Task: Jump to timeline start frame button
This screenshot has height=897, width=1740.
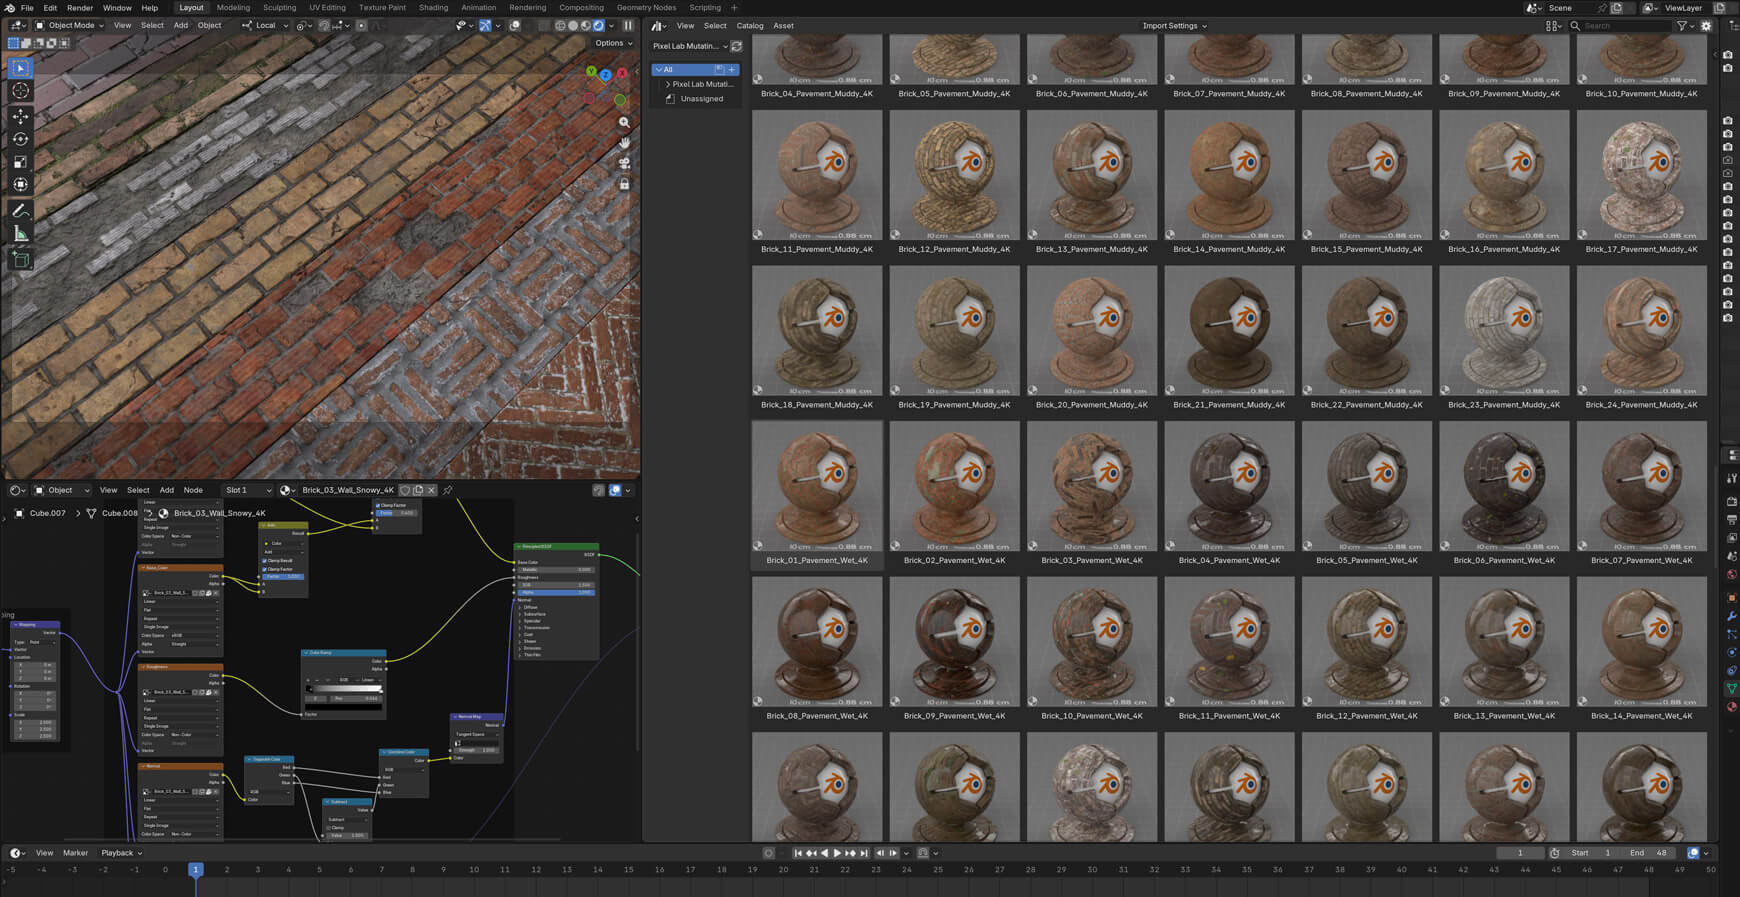Action: (x=798, y=853)
